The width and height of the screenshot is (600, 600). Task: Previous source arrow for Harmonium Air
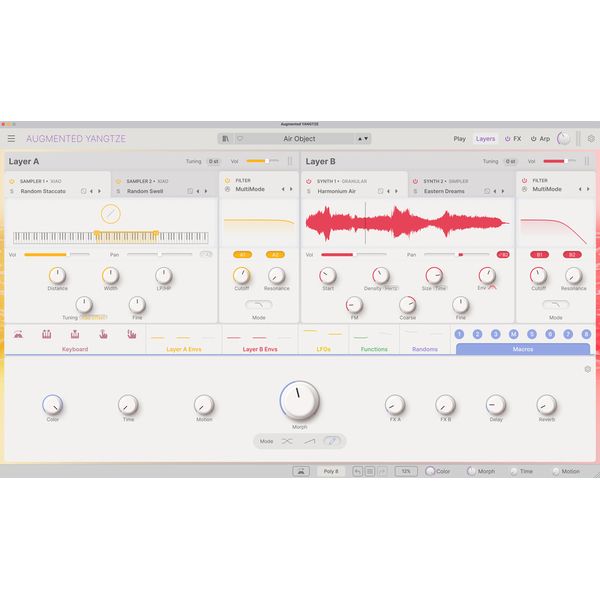[388, 191]
